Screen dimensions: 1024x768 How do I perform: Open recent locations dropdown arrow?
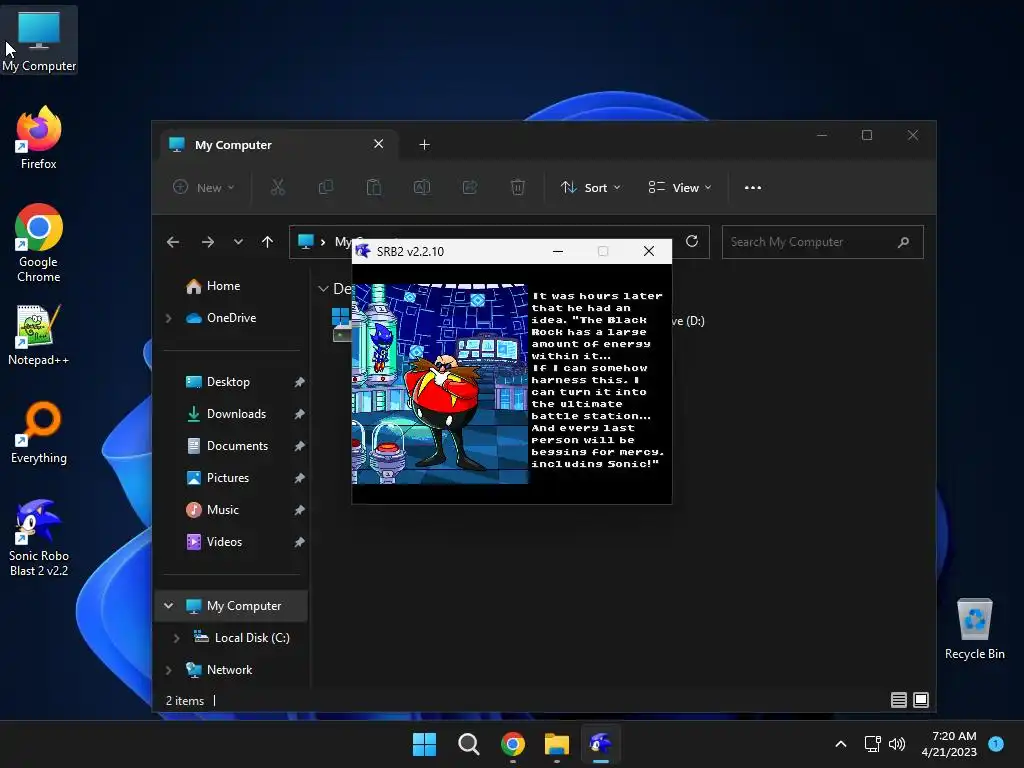[238, 242]
